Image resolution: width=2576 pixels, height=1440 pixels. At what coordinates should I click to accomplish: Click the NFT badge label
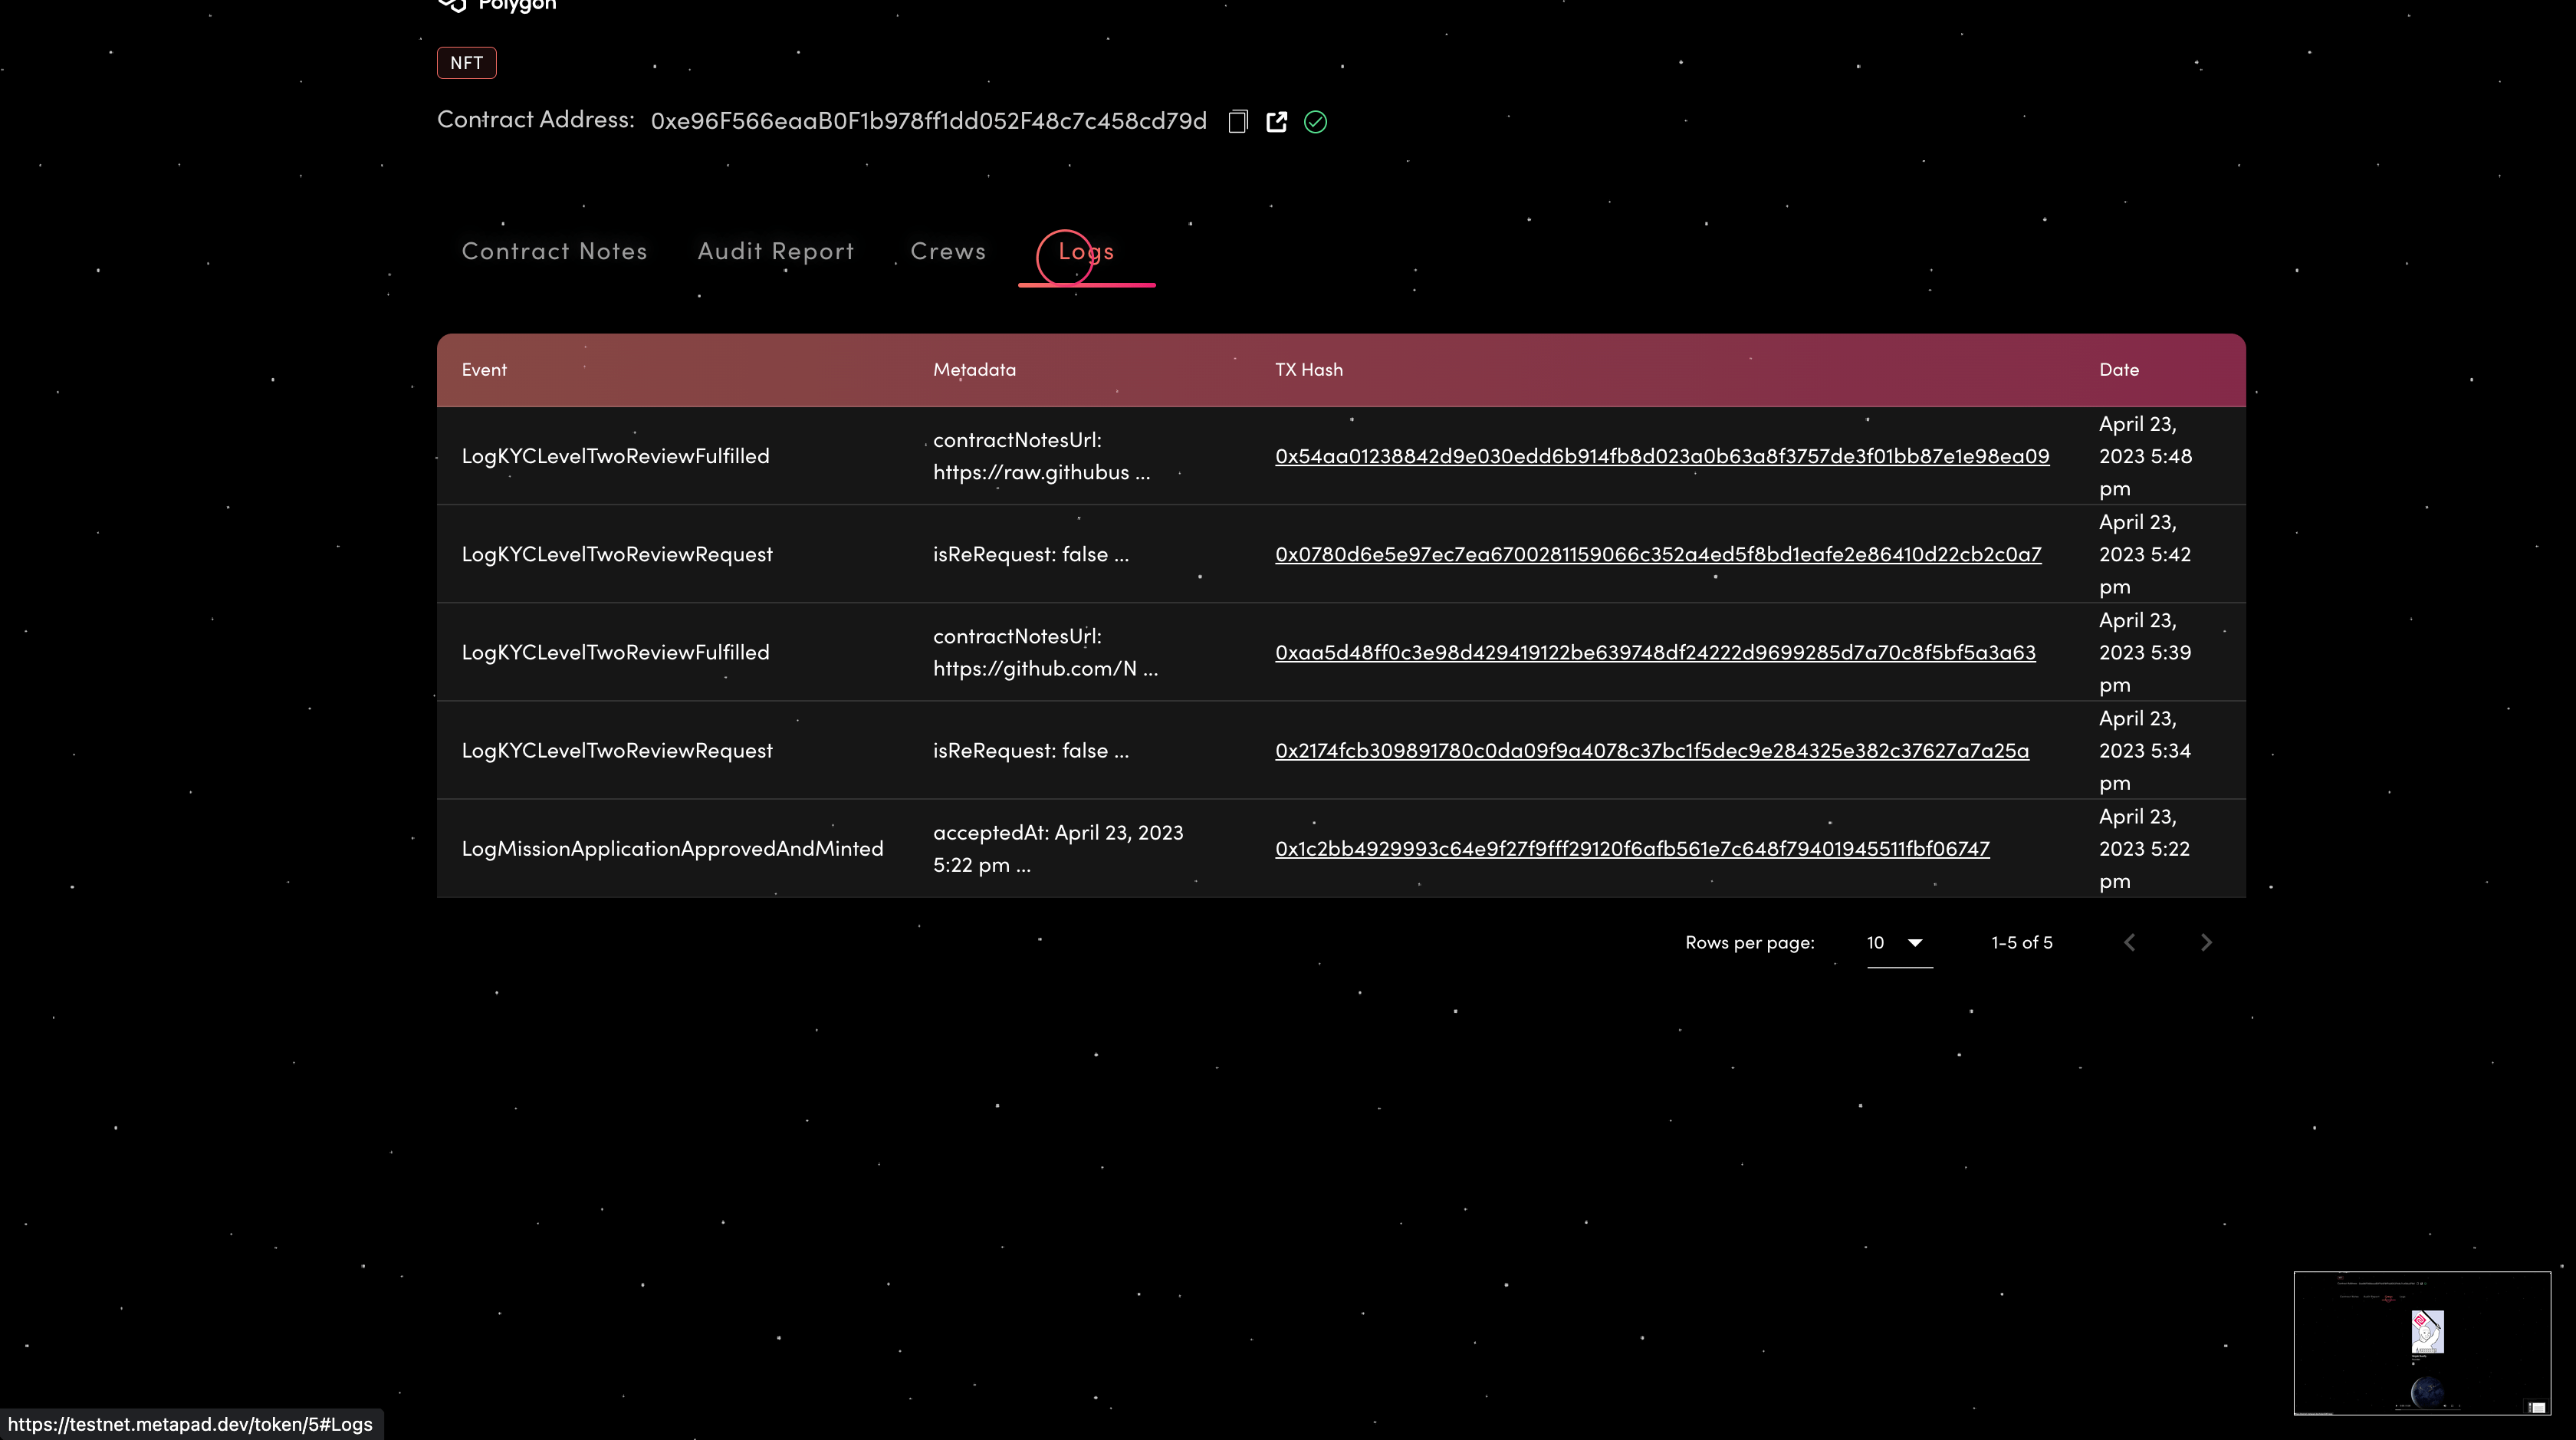click(x=466, y=62)
